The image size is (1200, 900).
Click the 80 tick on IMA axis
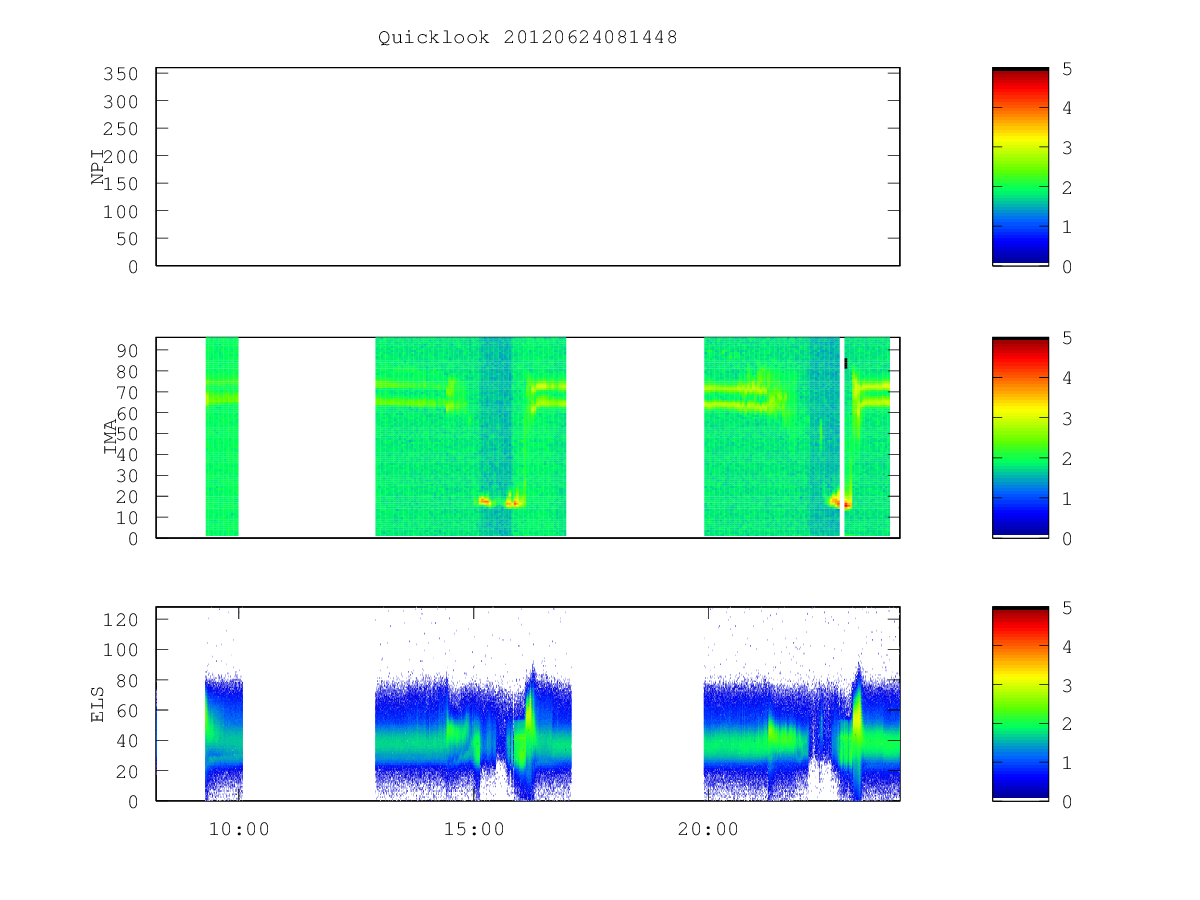point(128,371)
